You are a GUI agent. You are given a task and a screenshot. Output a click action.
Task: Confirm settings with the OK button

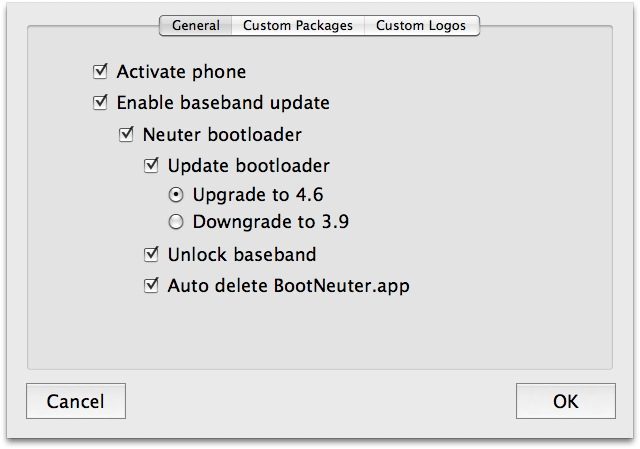coord(565,402)
